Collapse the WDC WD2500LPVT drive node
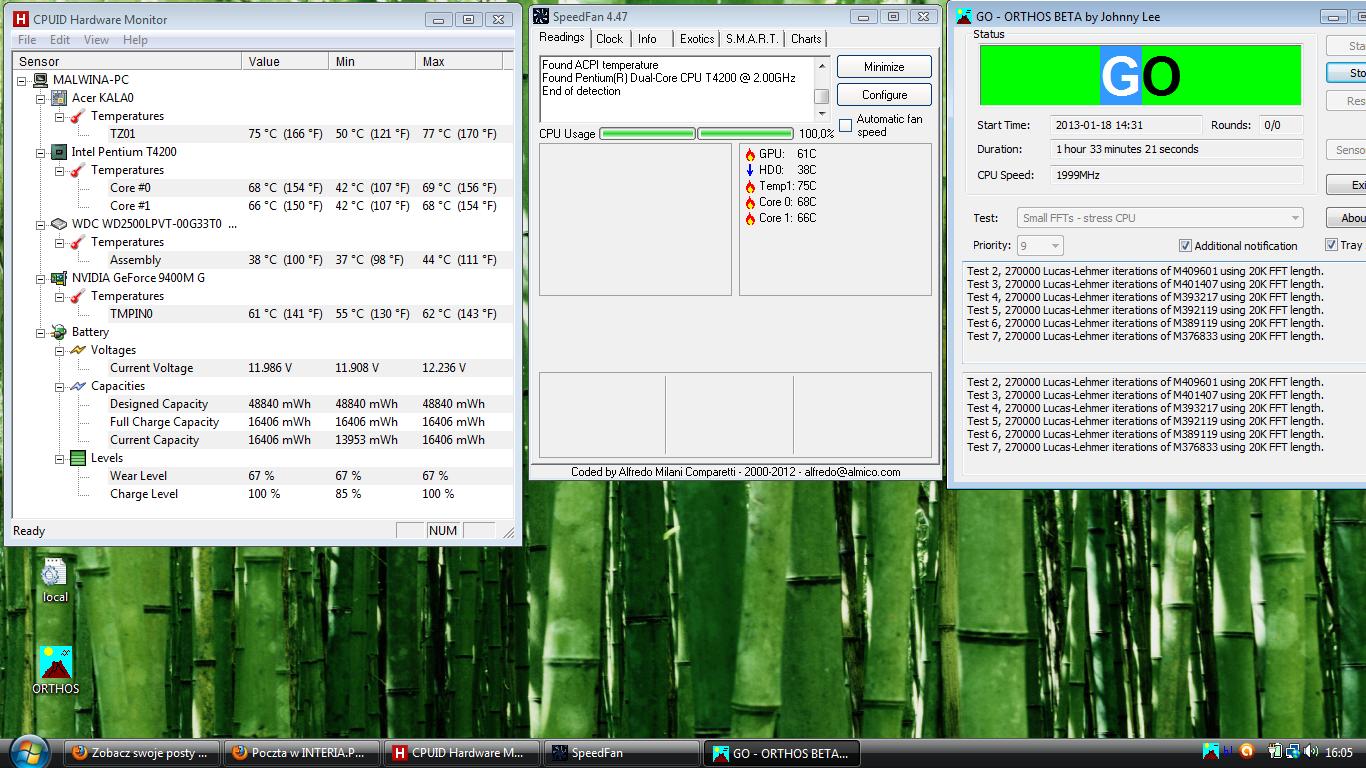 point(41,224)
